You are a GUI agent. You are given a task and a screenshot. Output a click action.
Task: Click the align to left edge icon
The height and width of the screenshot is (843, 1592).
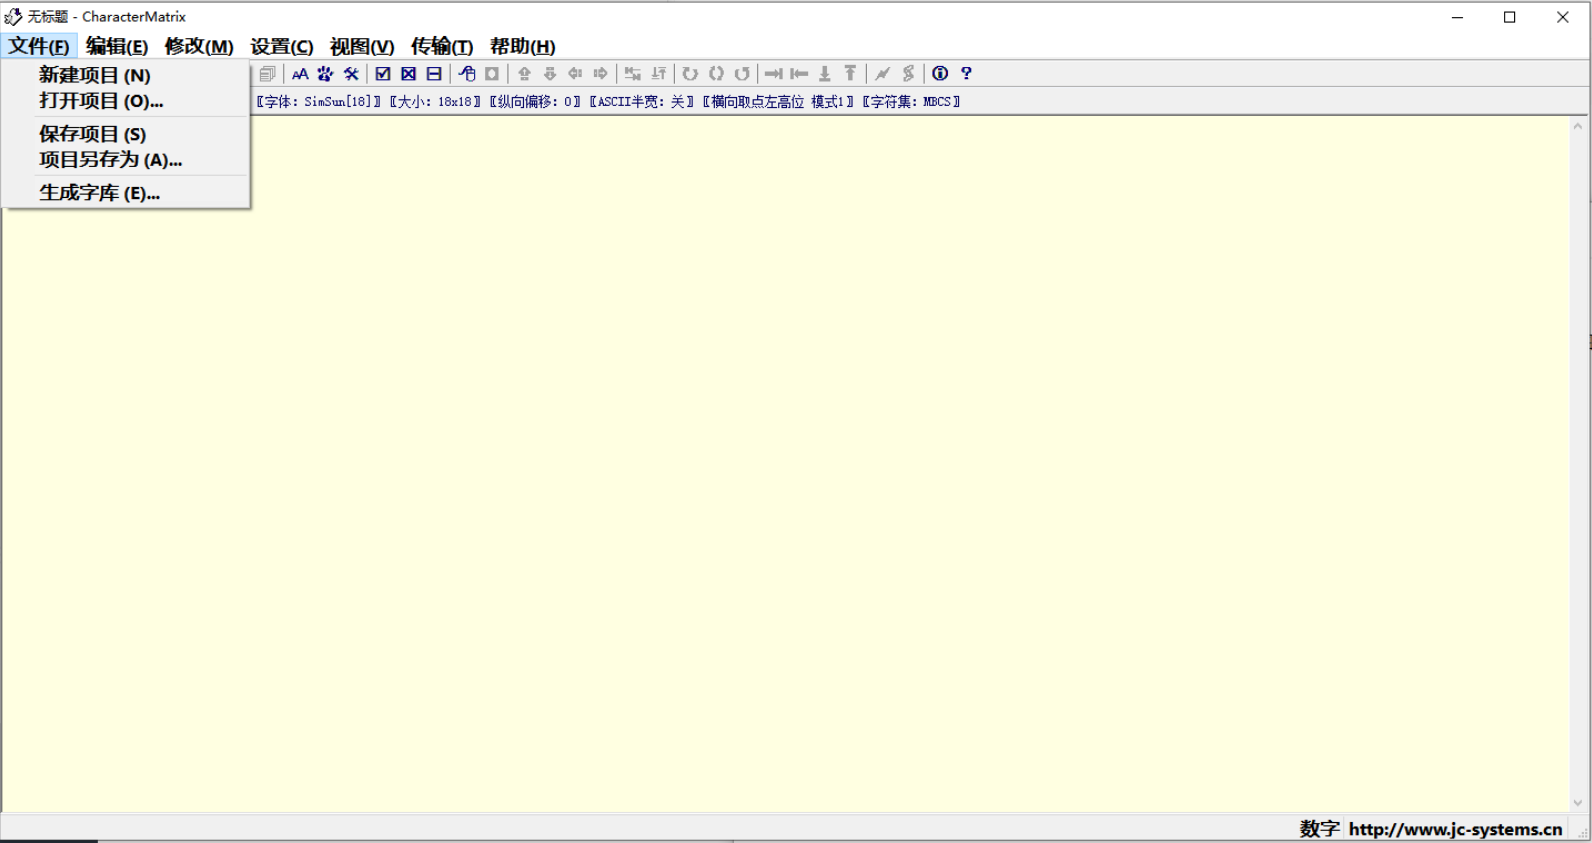[799, 74]
